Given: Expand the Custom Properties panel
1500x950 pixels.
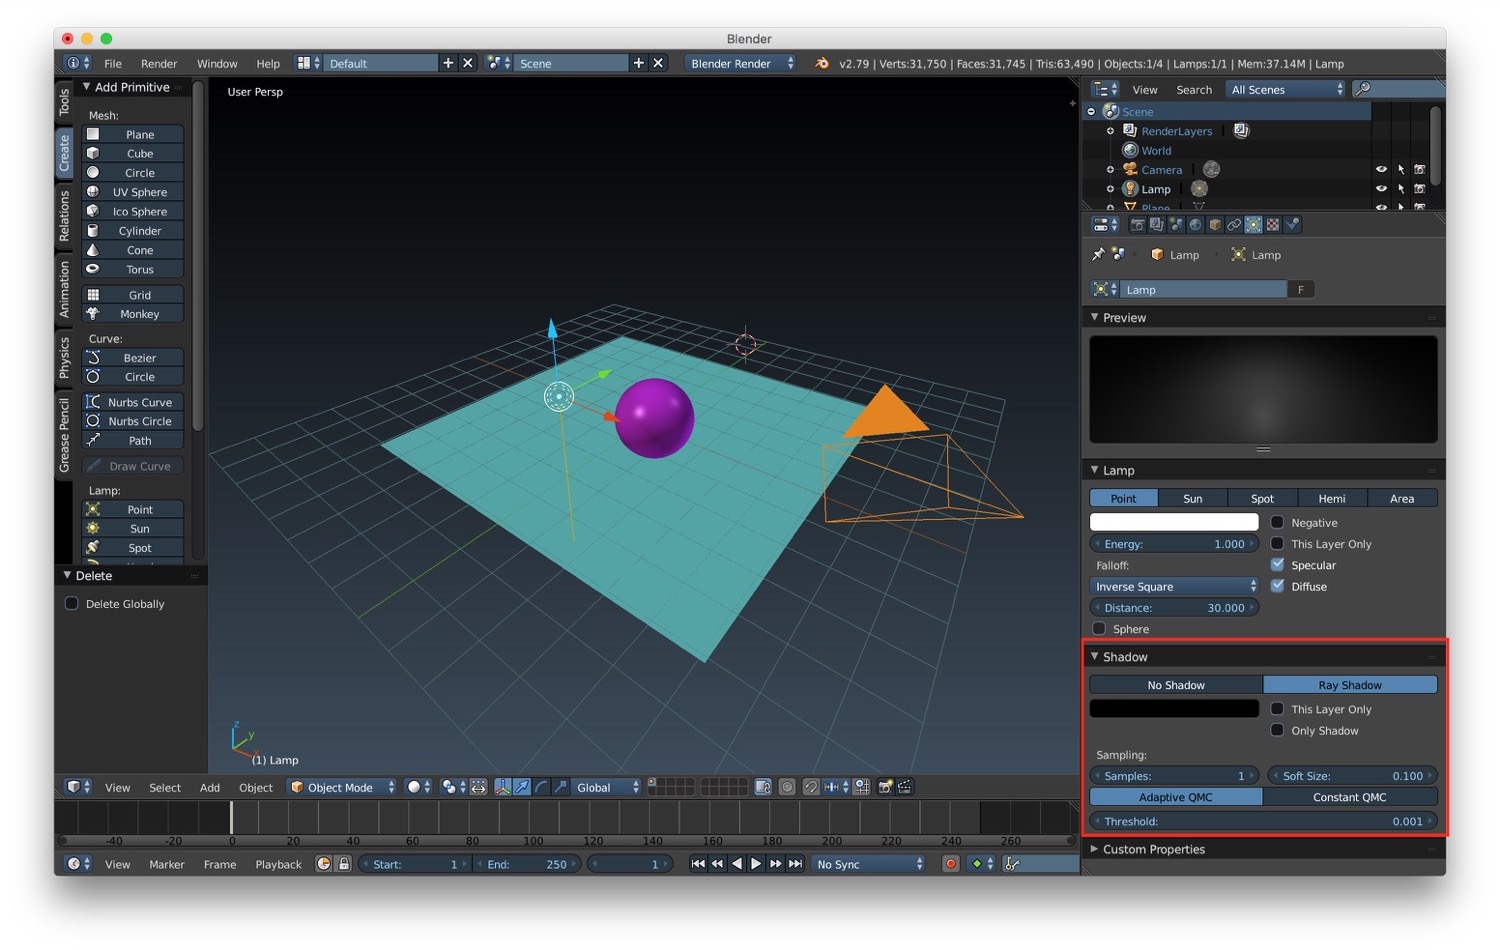Looking at the screenshot, I should point(1095,849).
